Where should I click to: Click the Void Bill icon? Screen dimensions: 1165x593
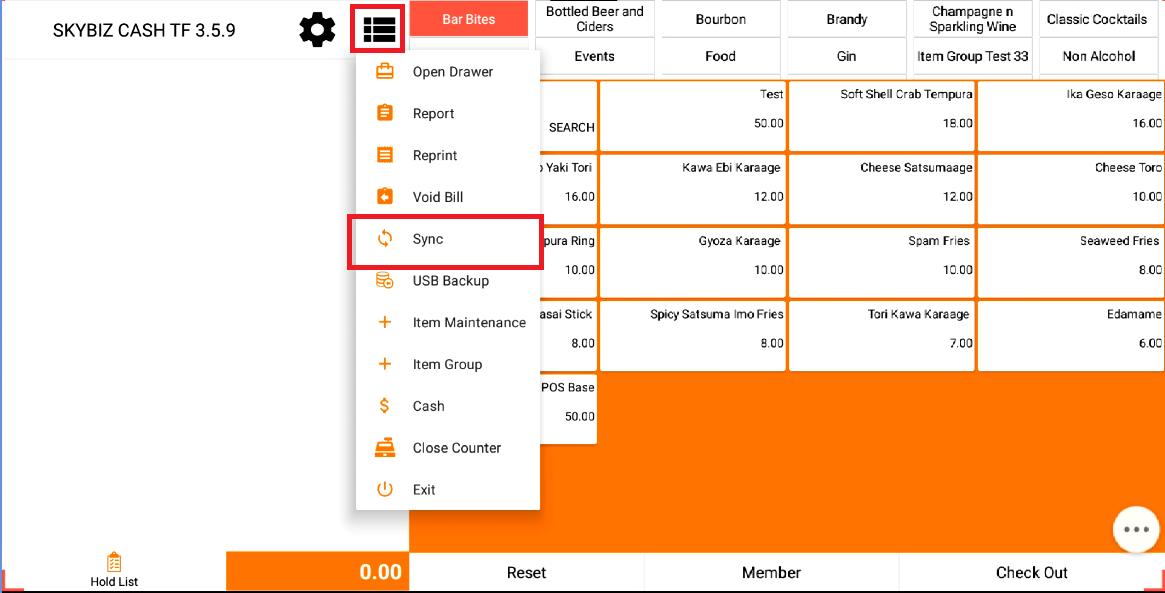click(x=385, y=197)
